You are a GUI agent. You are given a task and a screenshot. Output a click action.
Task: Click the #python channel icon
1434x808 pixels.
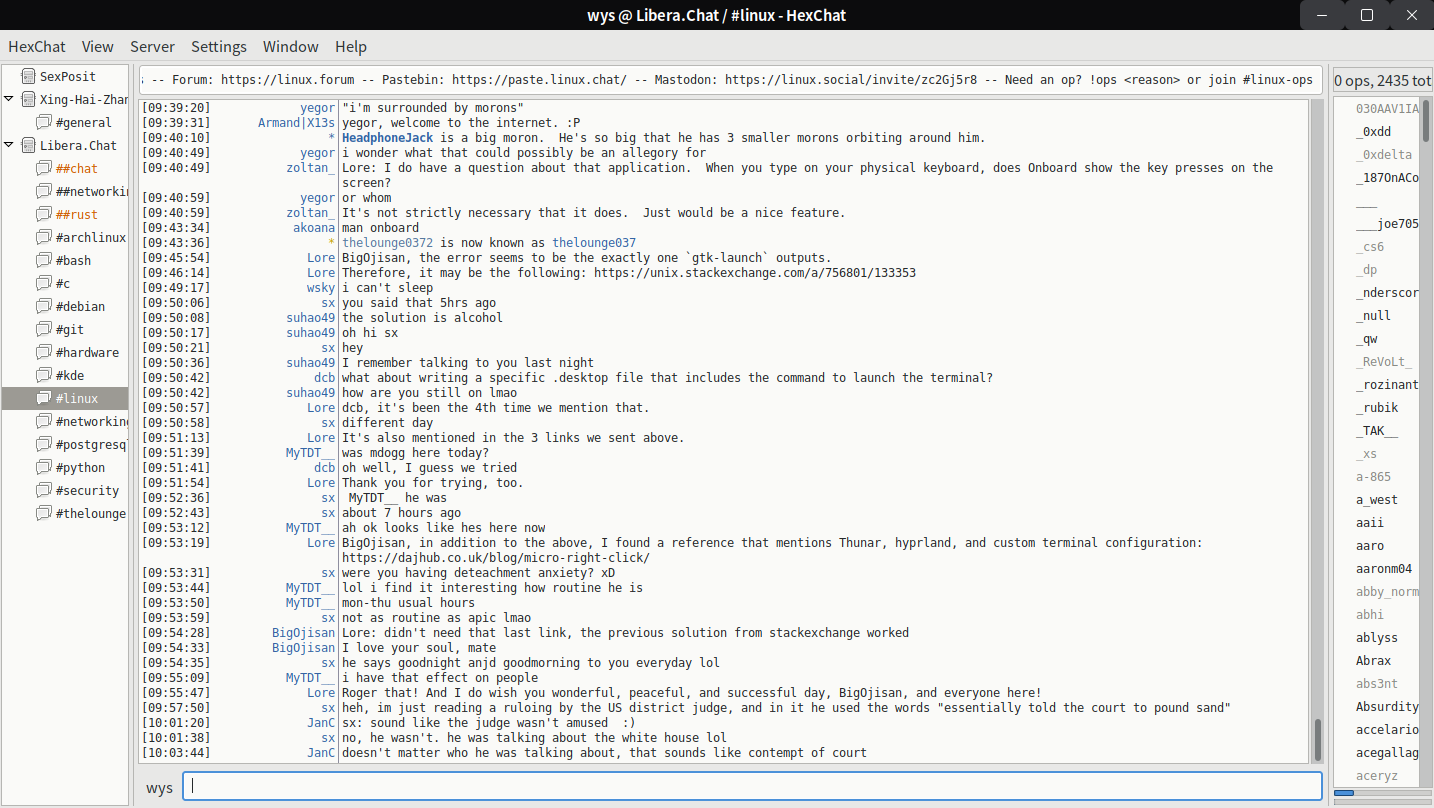click(43, 467)
